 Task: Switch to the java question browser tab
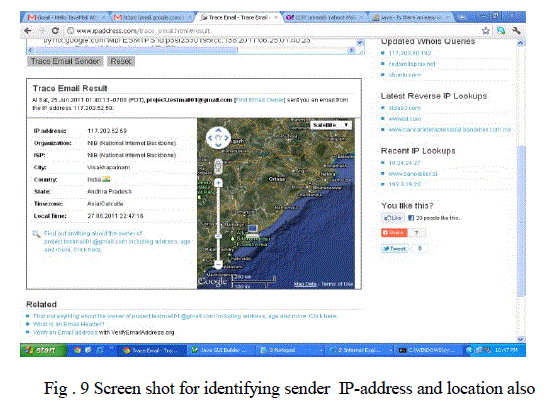click(410, 17)
